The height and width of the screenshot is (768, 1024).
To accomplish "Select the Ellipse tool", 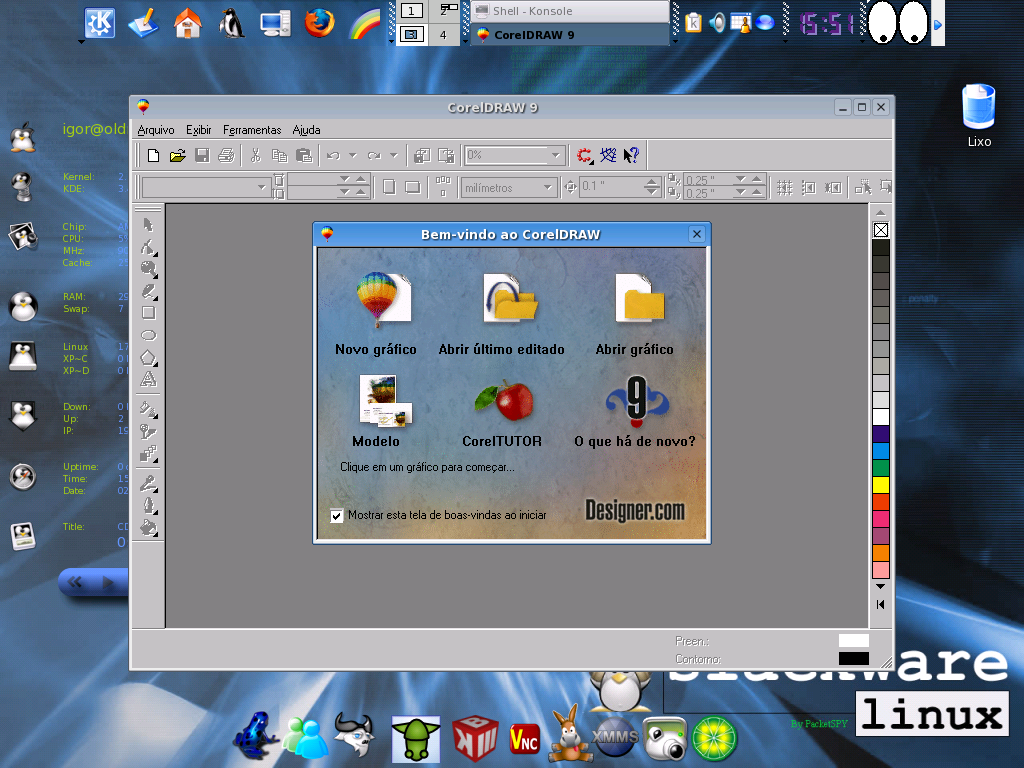I will pyautogui.click(x=148, y=335).
